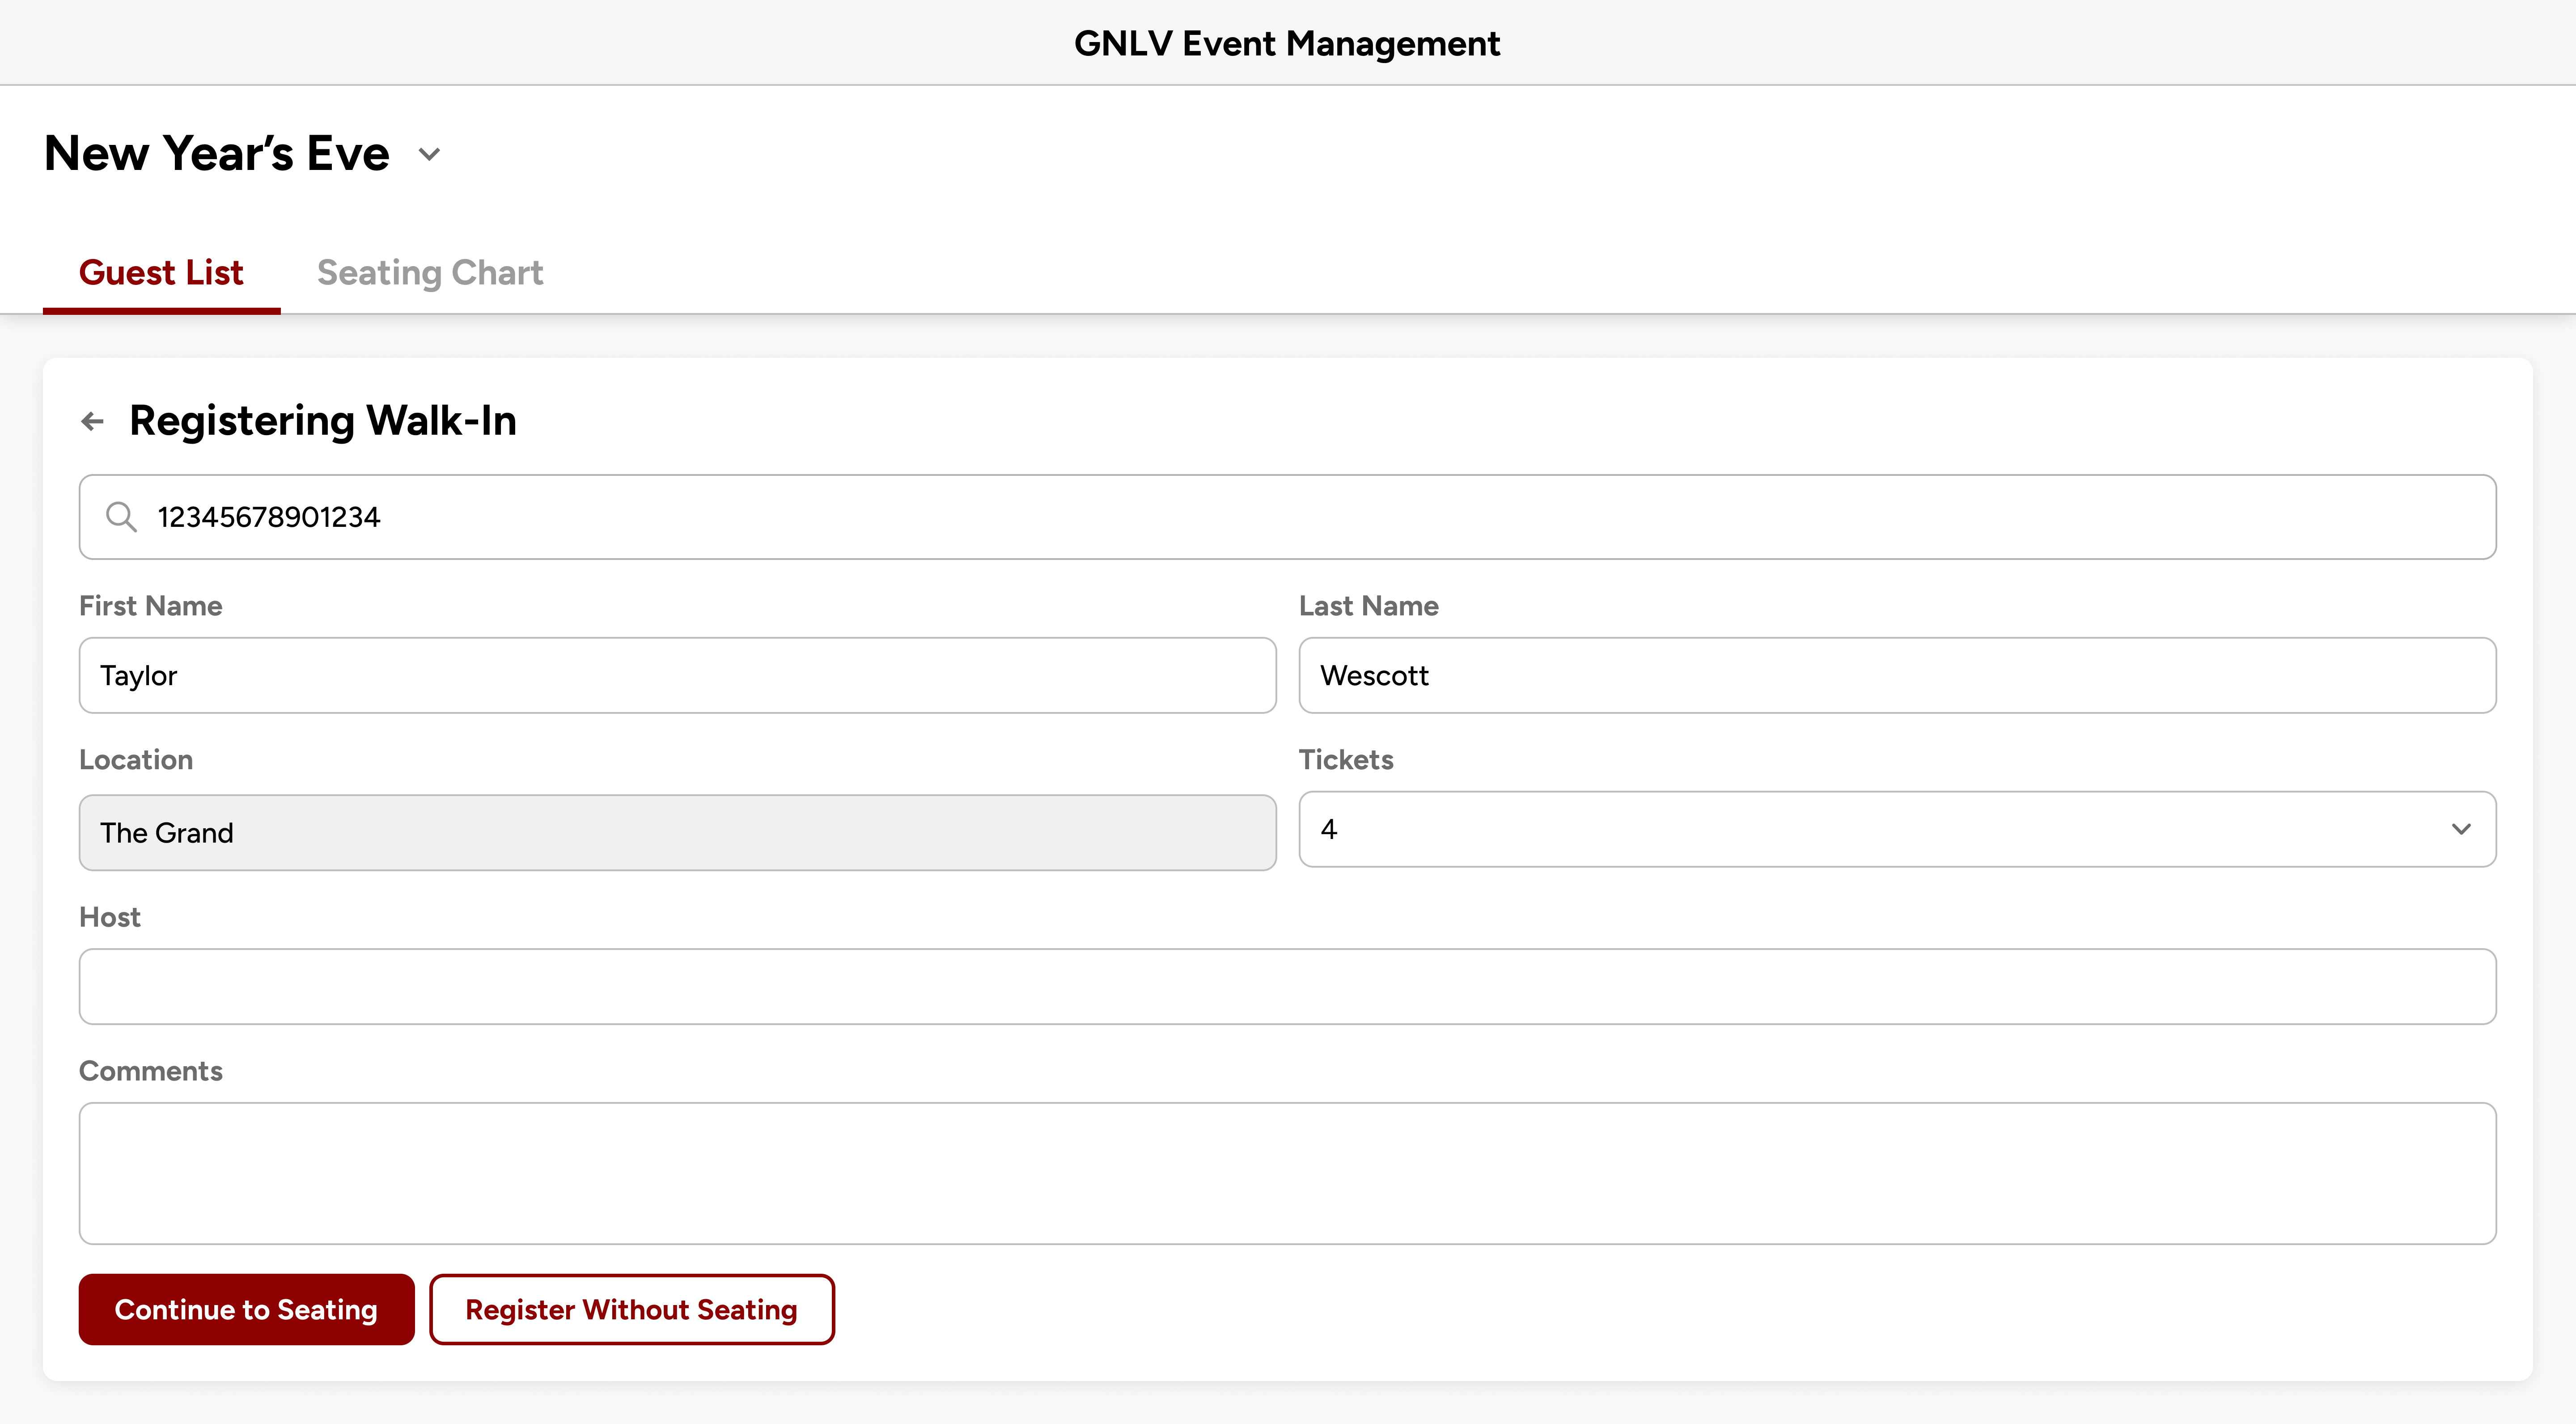
Task: Switch to the Seating Chart tab
Action: (x=430, y=273)
